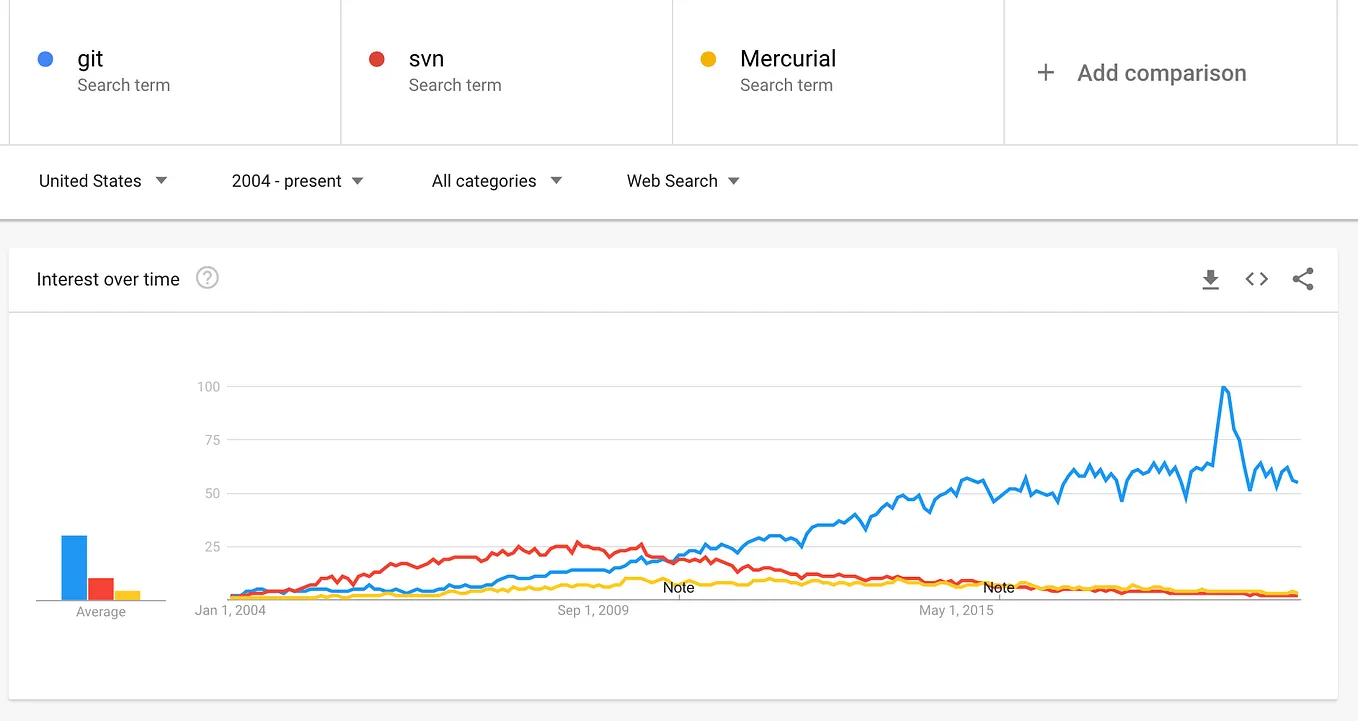
Task: Share the Interest over time chart
Action: point(1302,280)
